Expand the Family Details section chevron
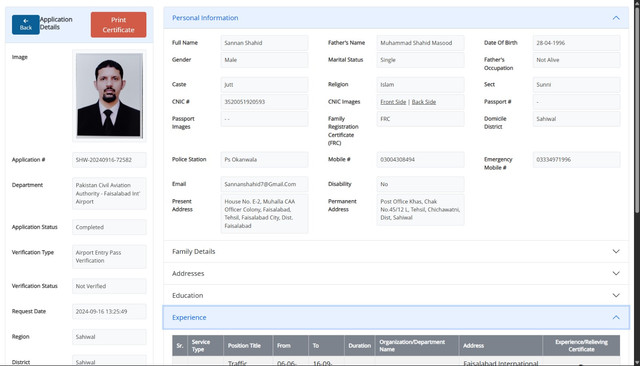 click(x=616, y=251)
